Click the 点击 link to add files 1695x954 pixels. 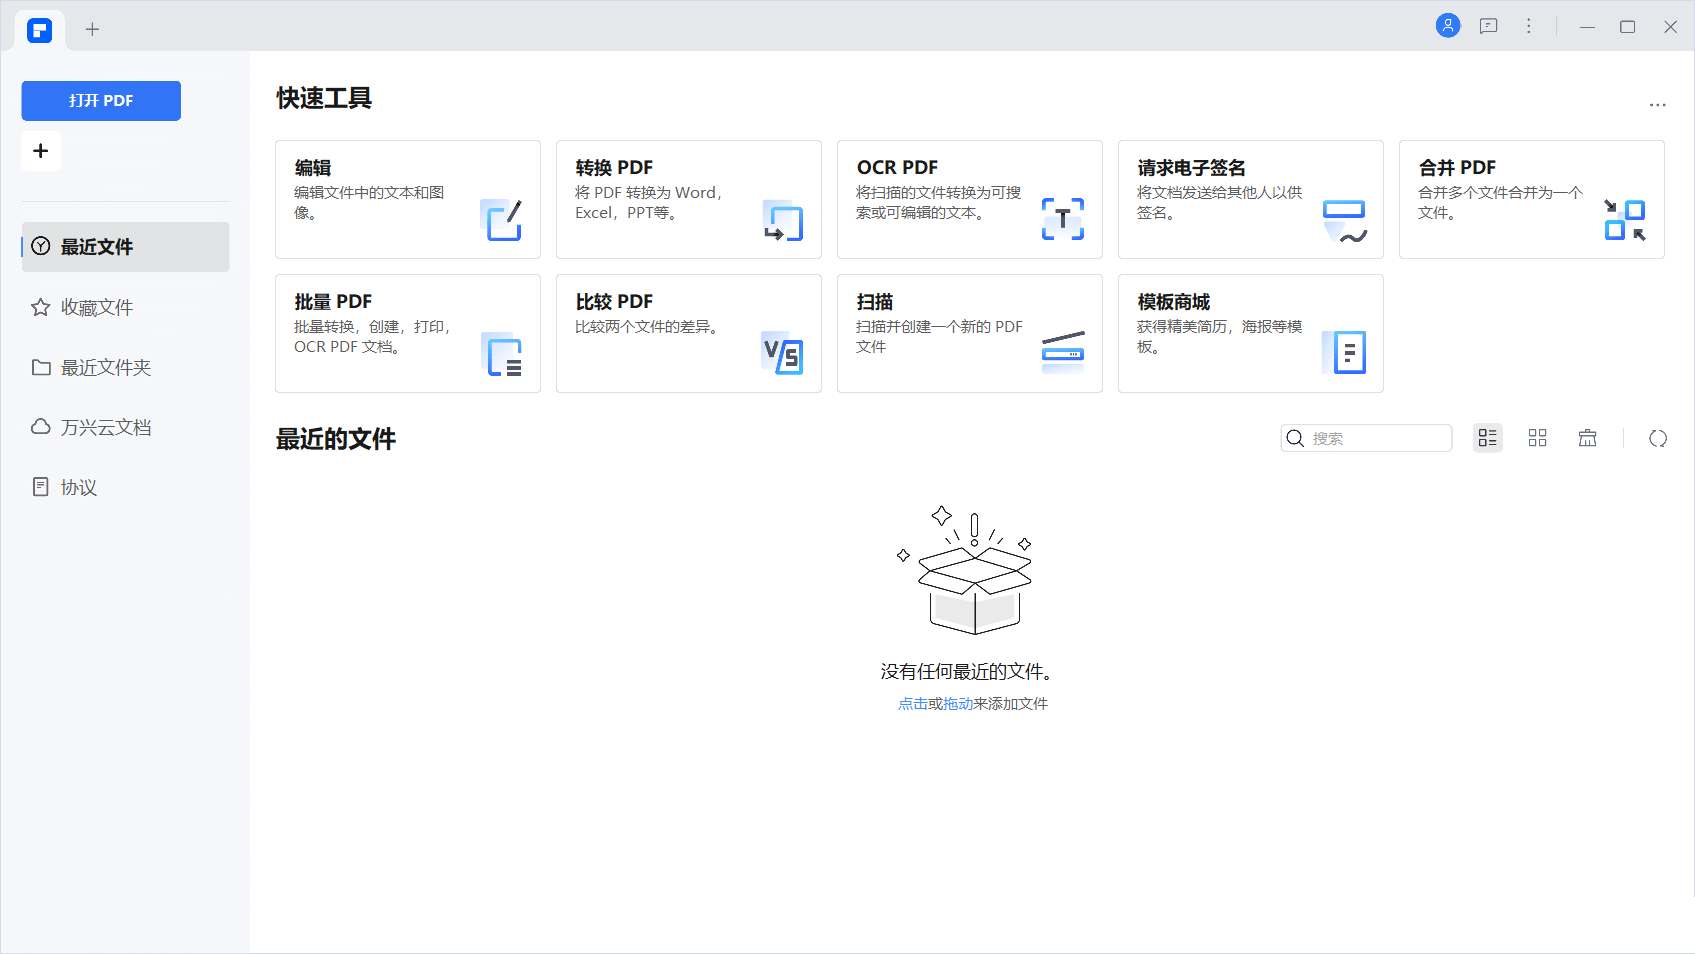(x=911, y=704)
